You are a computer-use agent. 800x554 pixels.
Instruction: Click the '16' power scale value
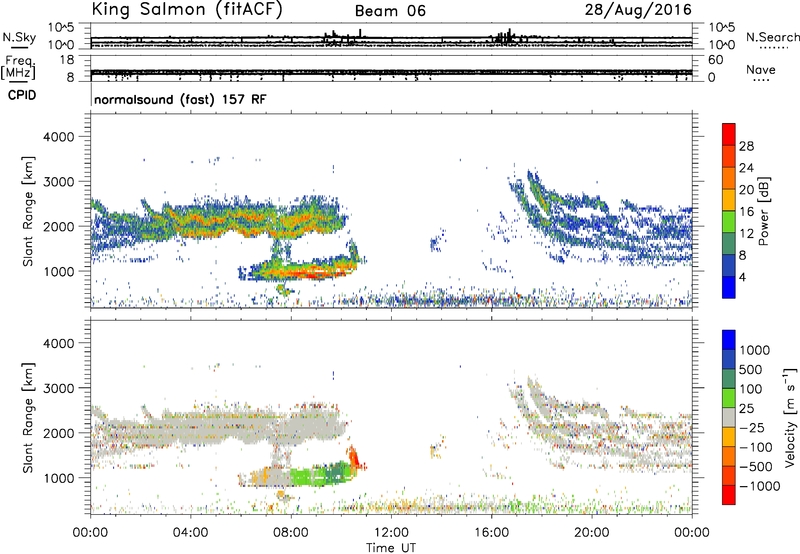[746, 212]
